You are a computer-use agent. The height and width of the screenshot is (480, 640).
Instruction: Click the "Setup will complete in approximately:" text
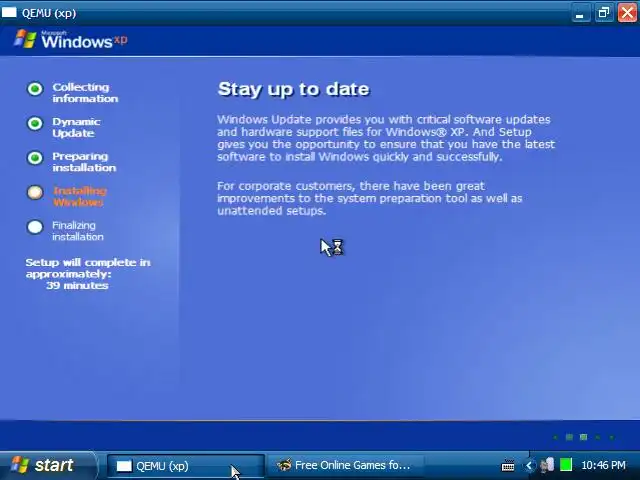pos(88,268)
